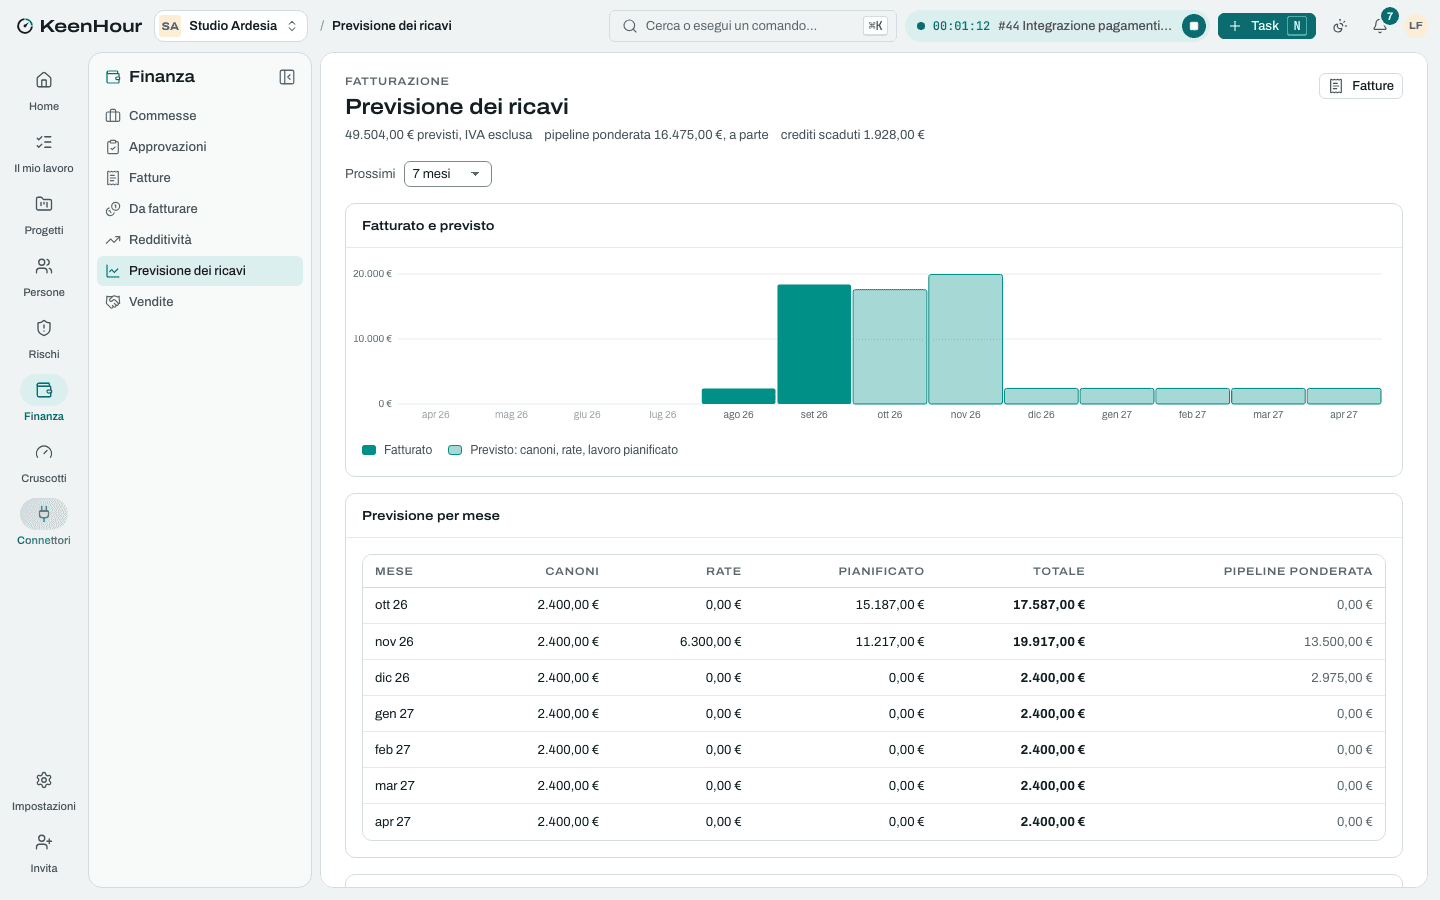Image resolution: width=1440 pixels, height=900 pixels.
Task: Click the ott 26 Previsto bar
Action: 890,347
